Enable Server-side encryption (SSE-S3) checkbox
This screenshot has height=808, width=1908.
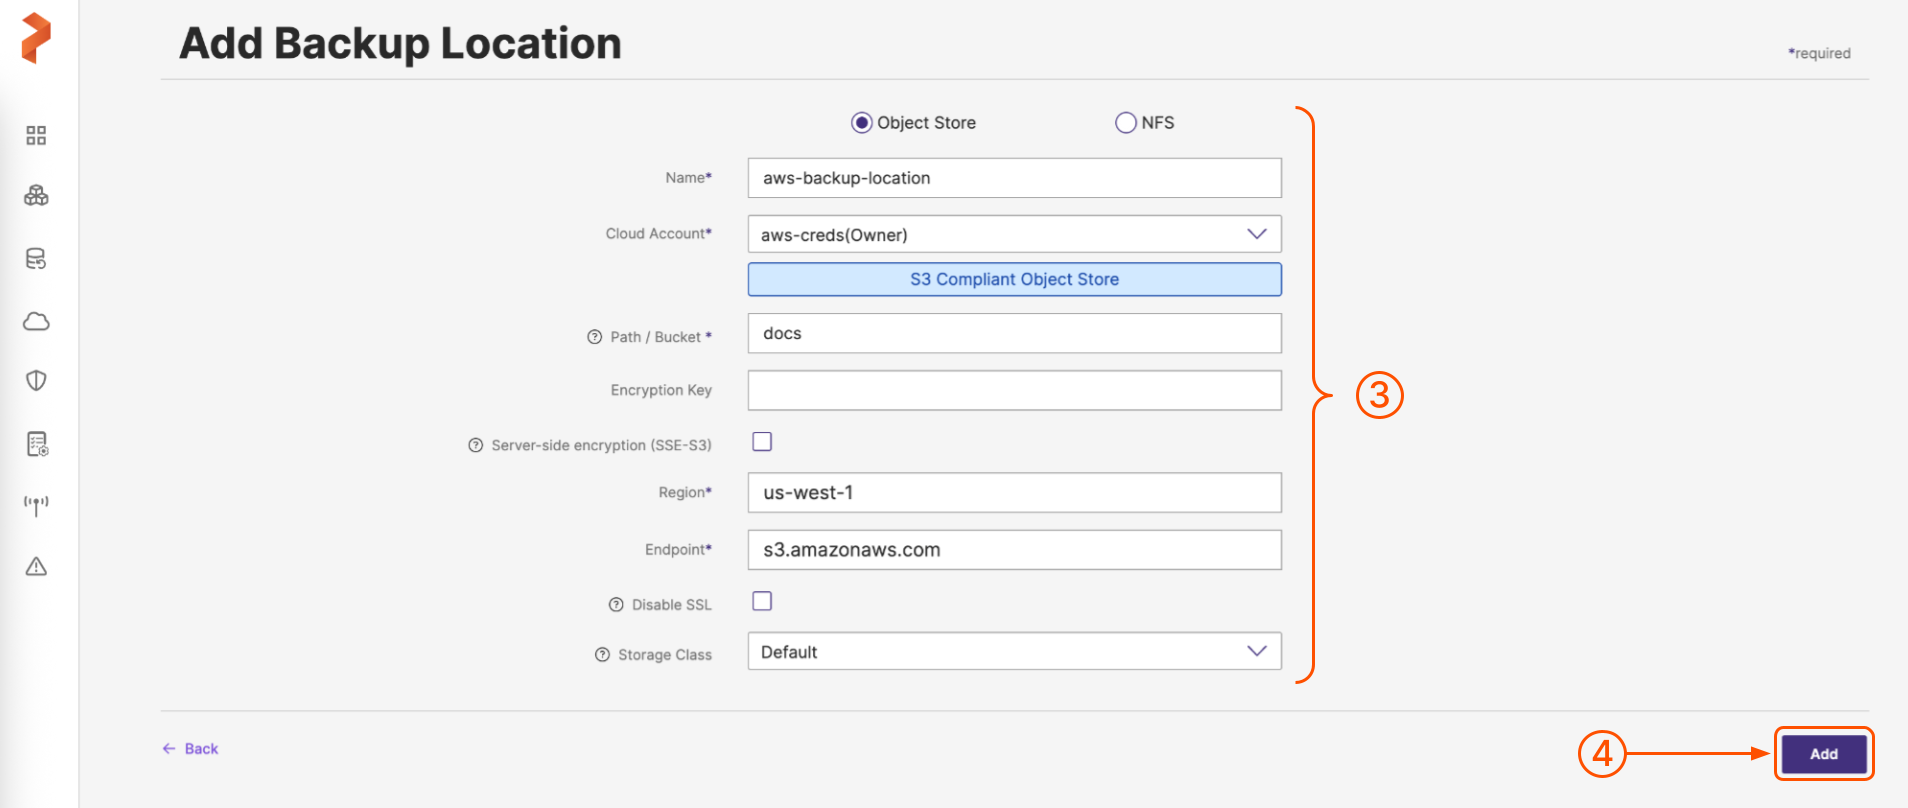[x=762, y=442]
